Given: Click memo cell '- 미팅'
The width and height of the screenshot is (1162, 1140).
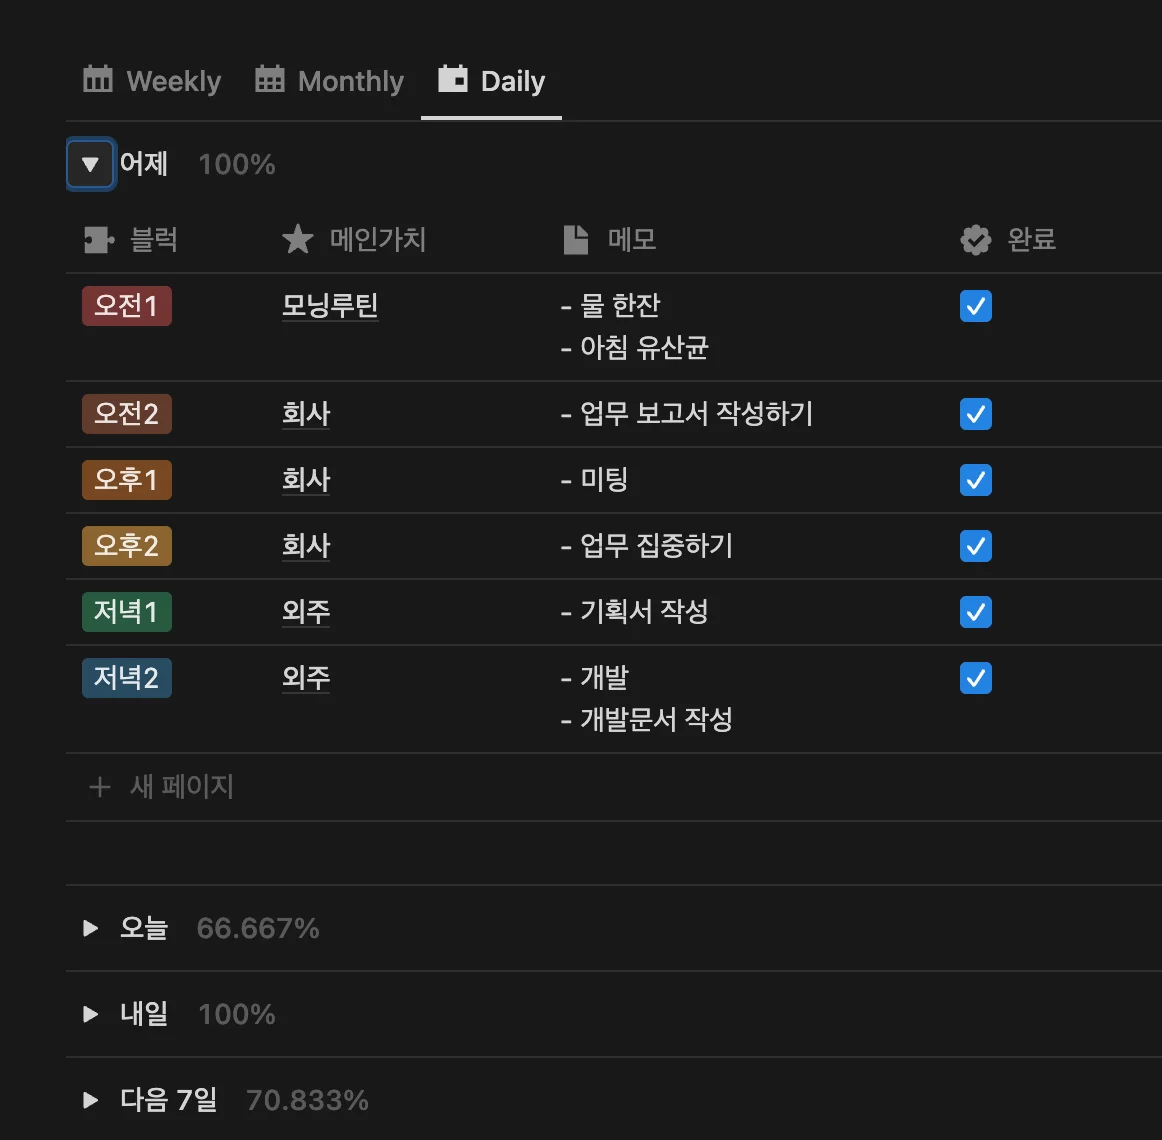Looking at the screenshot, I should click(594, 480).
